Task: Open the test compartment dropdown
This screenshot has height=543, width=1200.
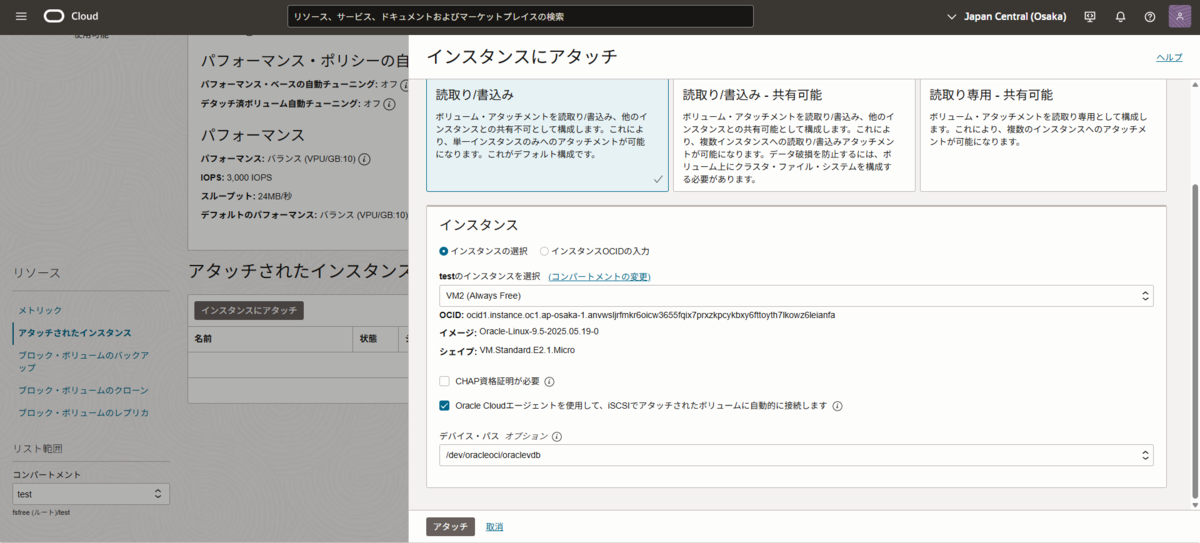Action: pyautogui.click(x=91, y=494)
